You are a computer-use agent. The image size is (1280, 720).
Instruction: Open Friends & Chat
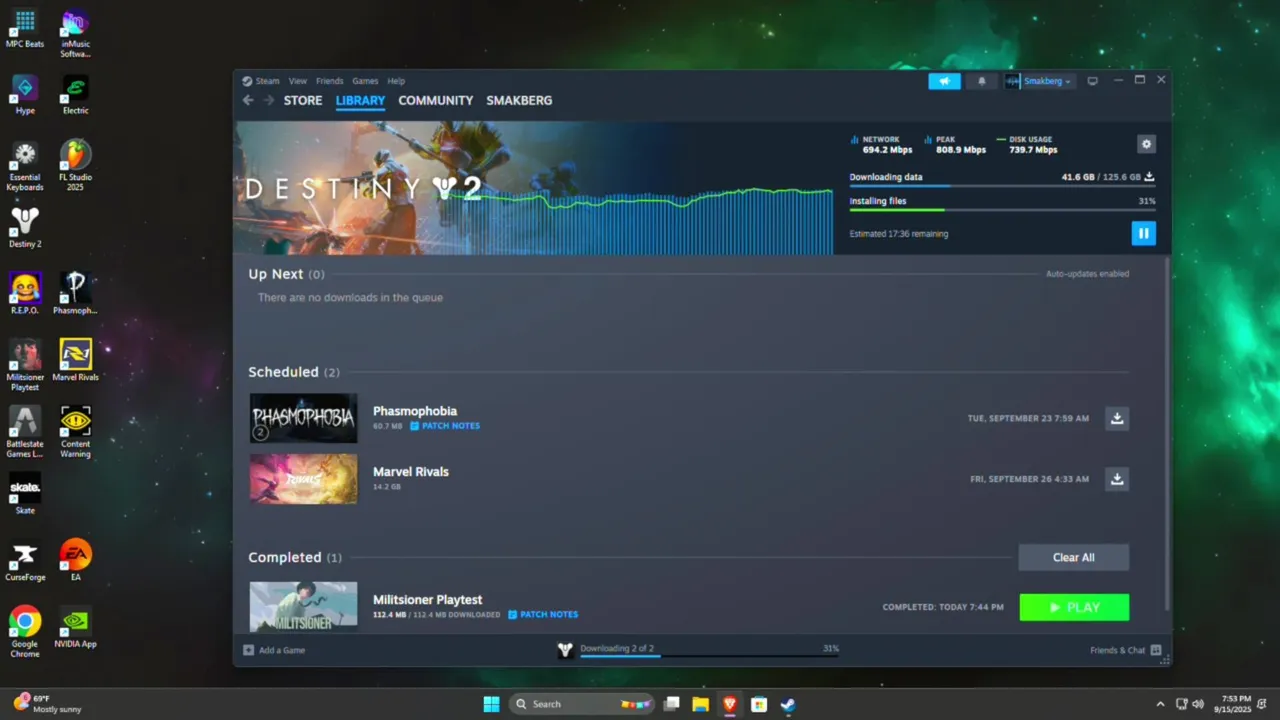pos(1126,650)
